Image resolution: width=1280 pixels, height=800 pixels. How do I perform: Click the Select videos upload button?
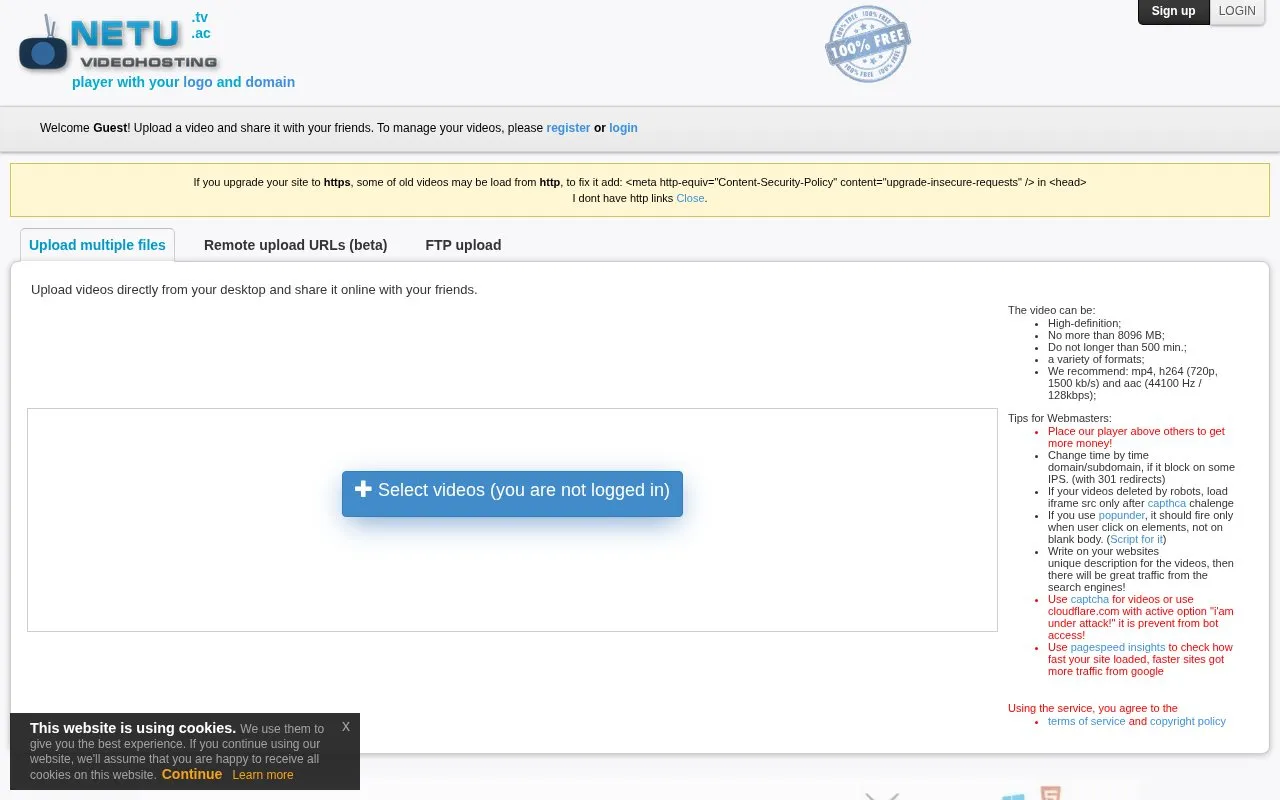coord(512,494)
